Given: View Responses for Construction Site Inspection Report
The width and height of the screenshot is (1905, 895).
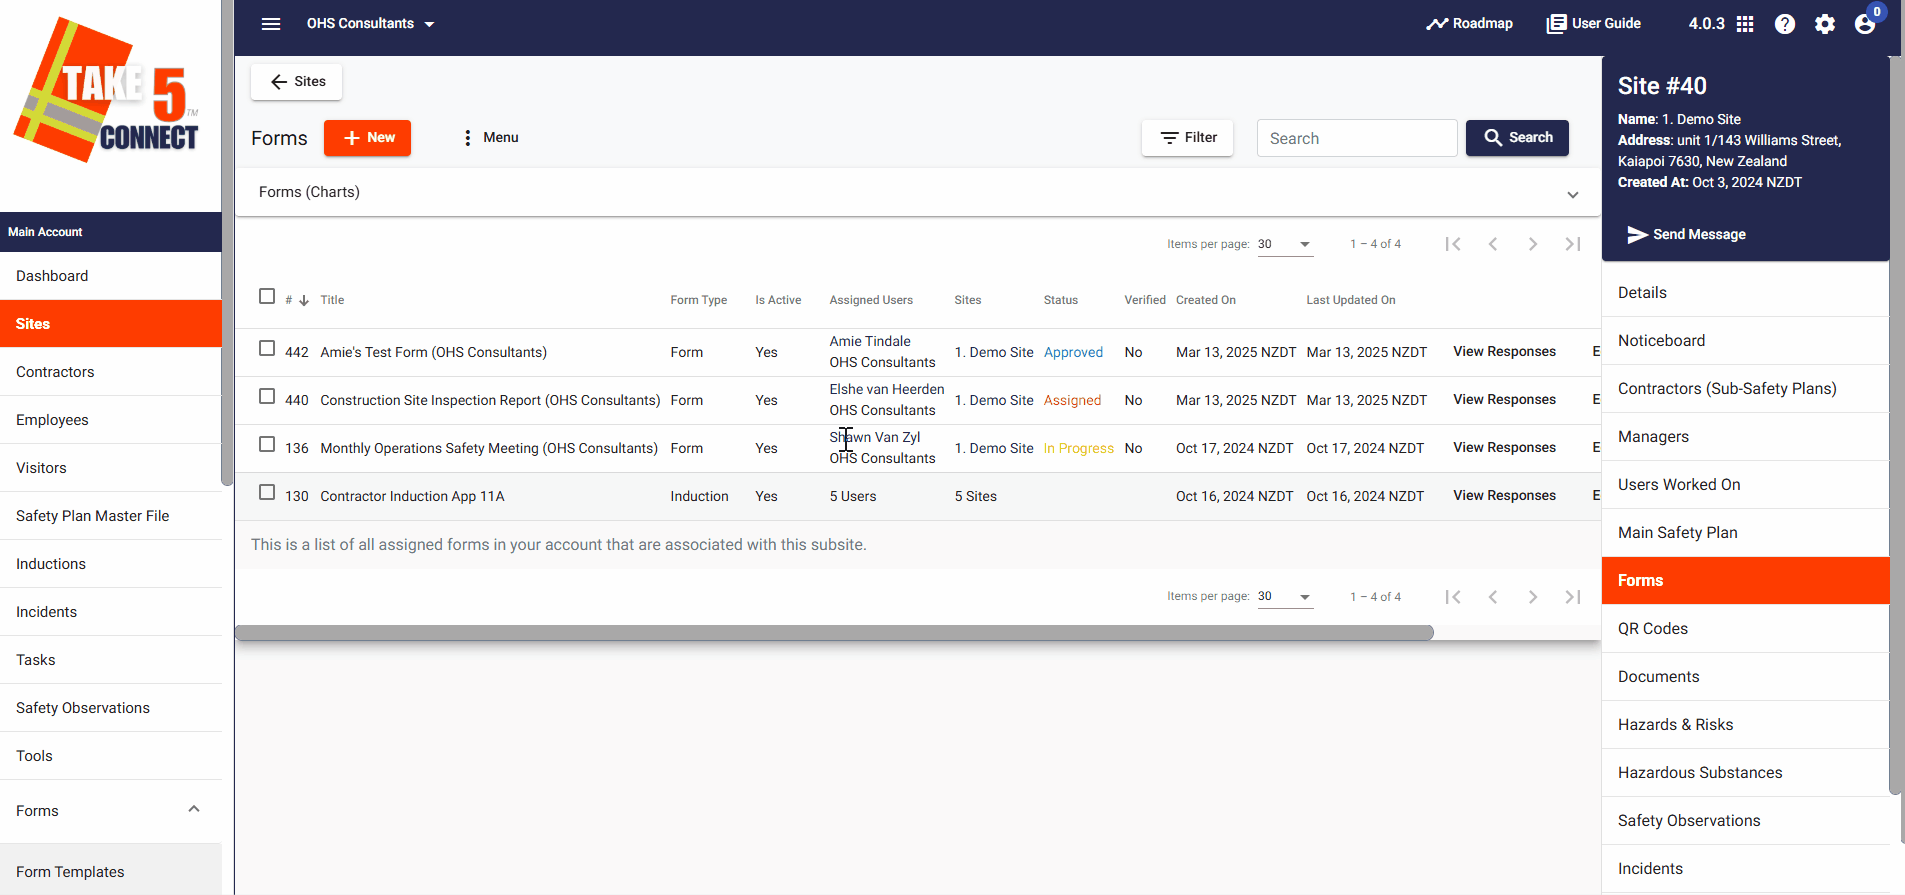Looking at the screenshot, I should [1504, 400].
